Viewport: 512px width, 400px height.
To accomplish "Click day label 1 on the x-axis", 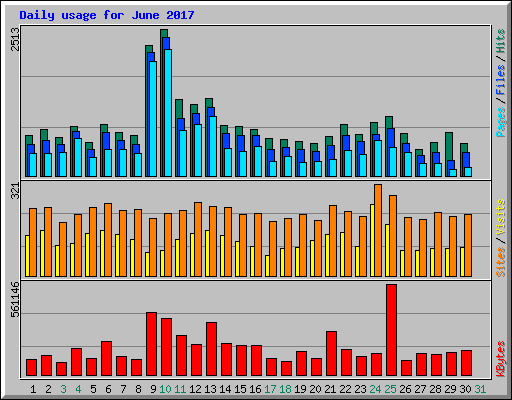I will (x=33, y=389).
